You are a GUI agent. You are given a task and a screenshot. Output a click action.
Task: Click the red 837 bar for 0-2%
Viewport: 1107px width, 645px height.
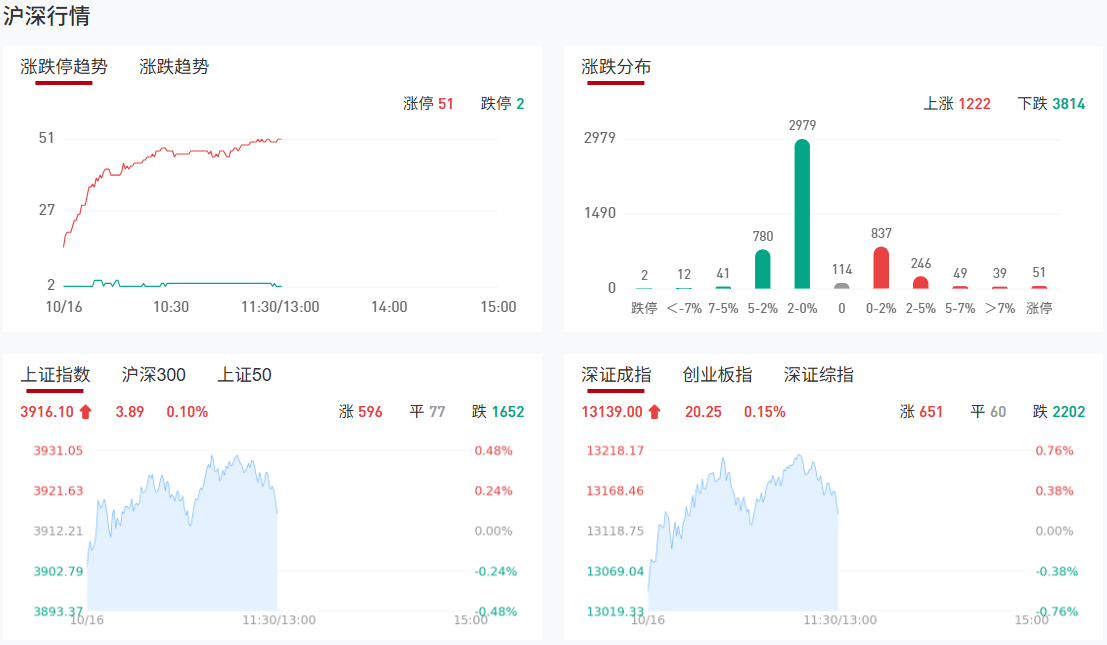coord(881,267)
